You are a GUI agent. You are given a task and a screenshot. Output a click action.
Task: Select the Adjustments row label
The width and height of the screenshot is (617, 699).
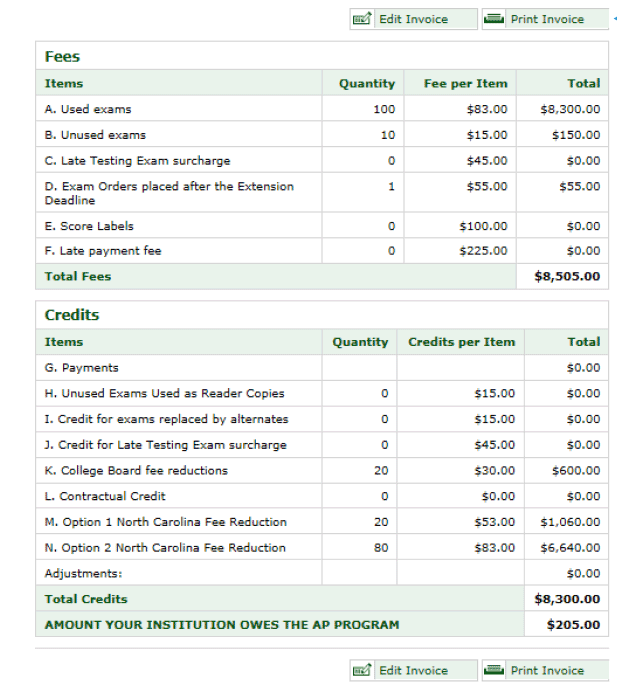point(83,573)
